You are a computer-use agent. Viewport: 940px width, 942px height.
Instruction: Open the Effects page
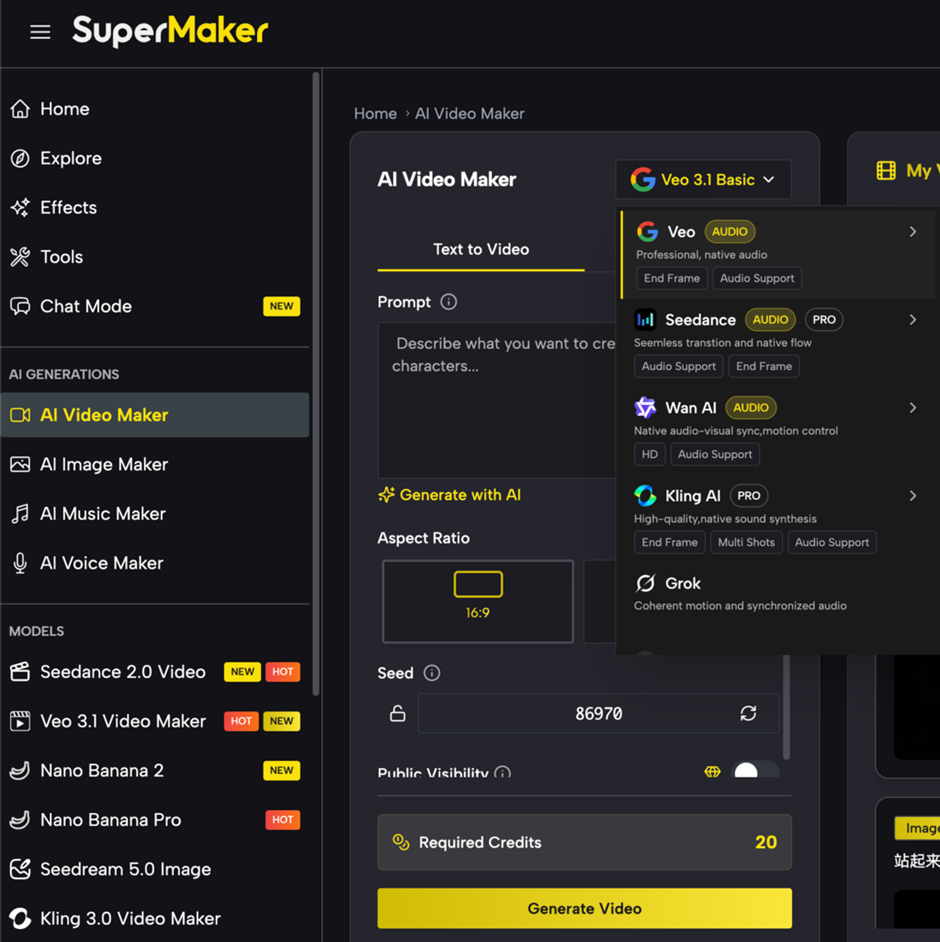click(70, 207)
